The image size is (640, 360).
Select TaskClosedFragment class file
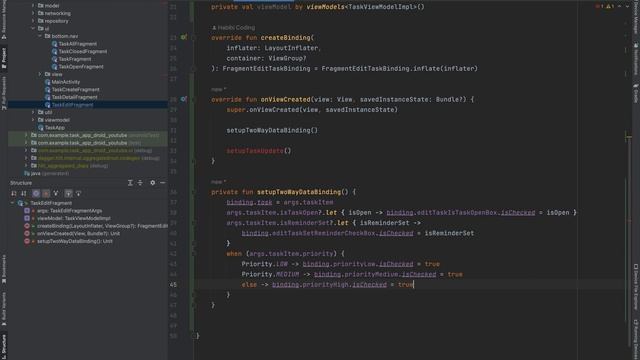(x=82, y=51)
